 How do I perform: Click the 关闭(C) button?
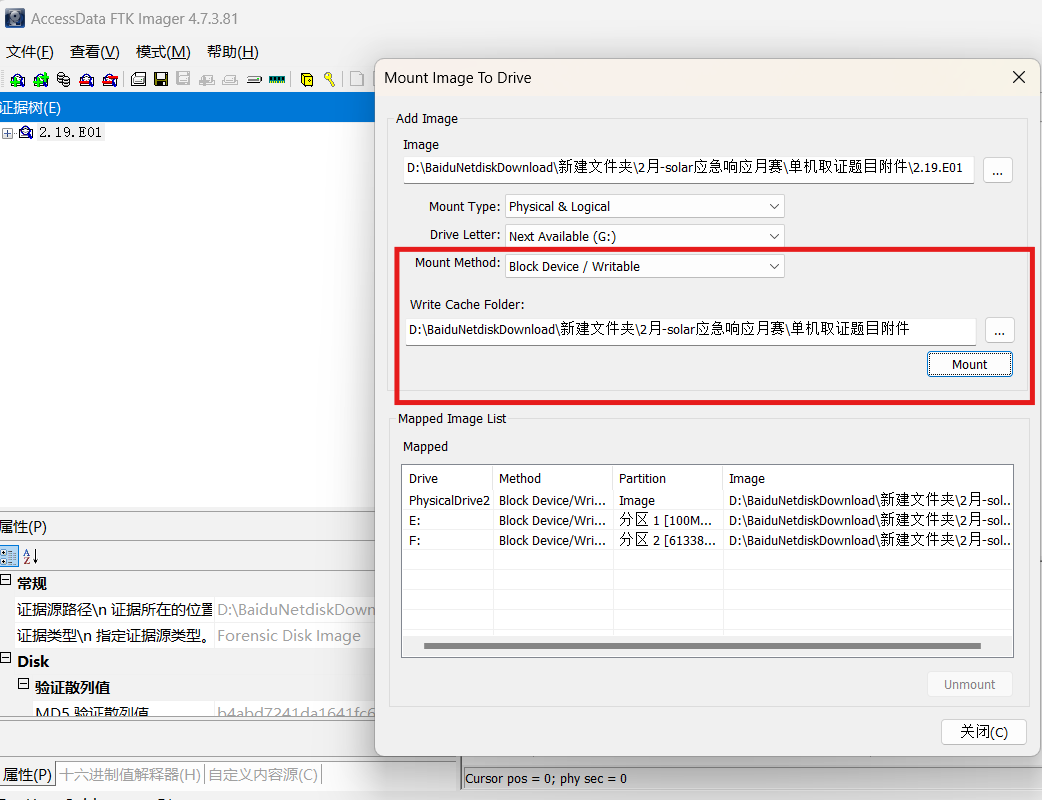tap(984, 732)
